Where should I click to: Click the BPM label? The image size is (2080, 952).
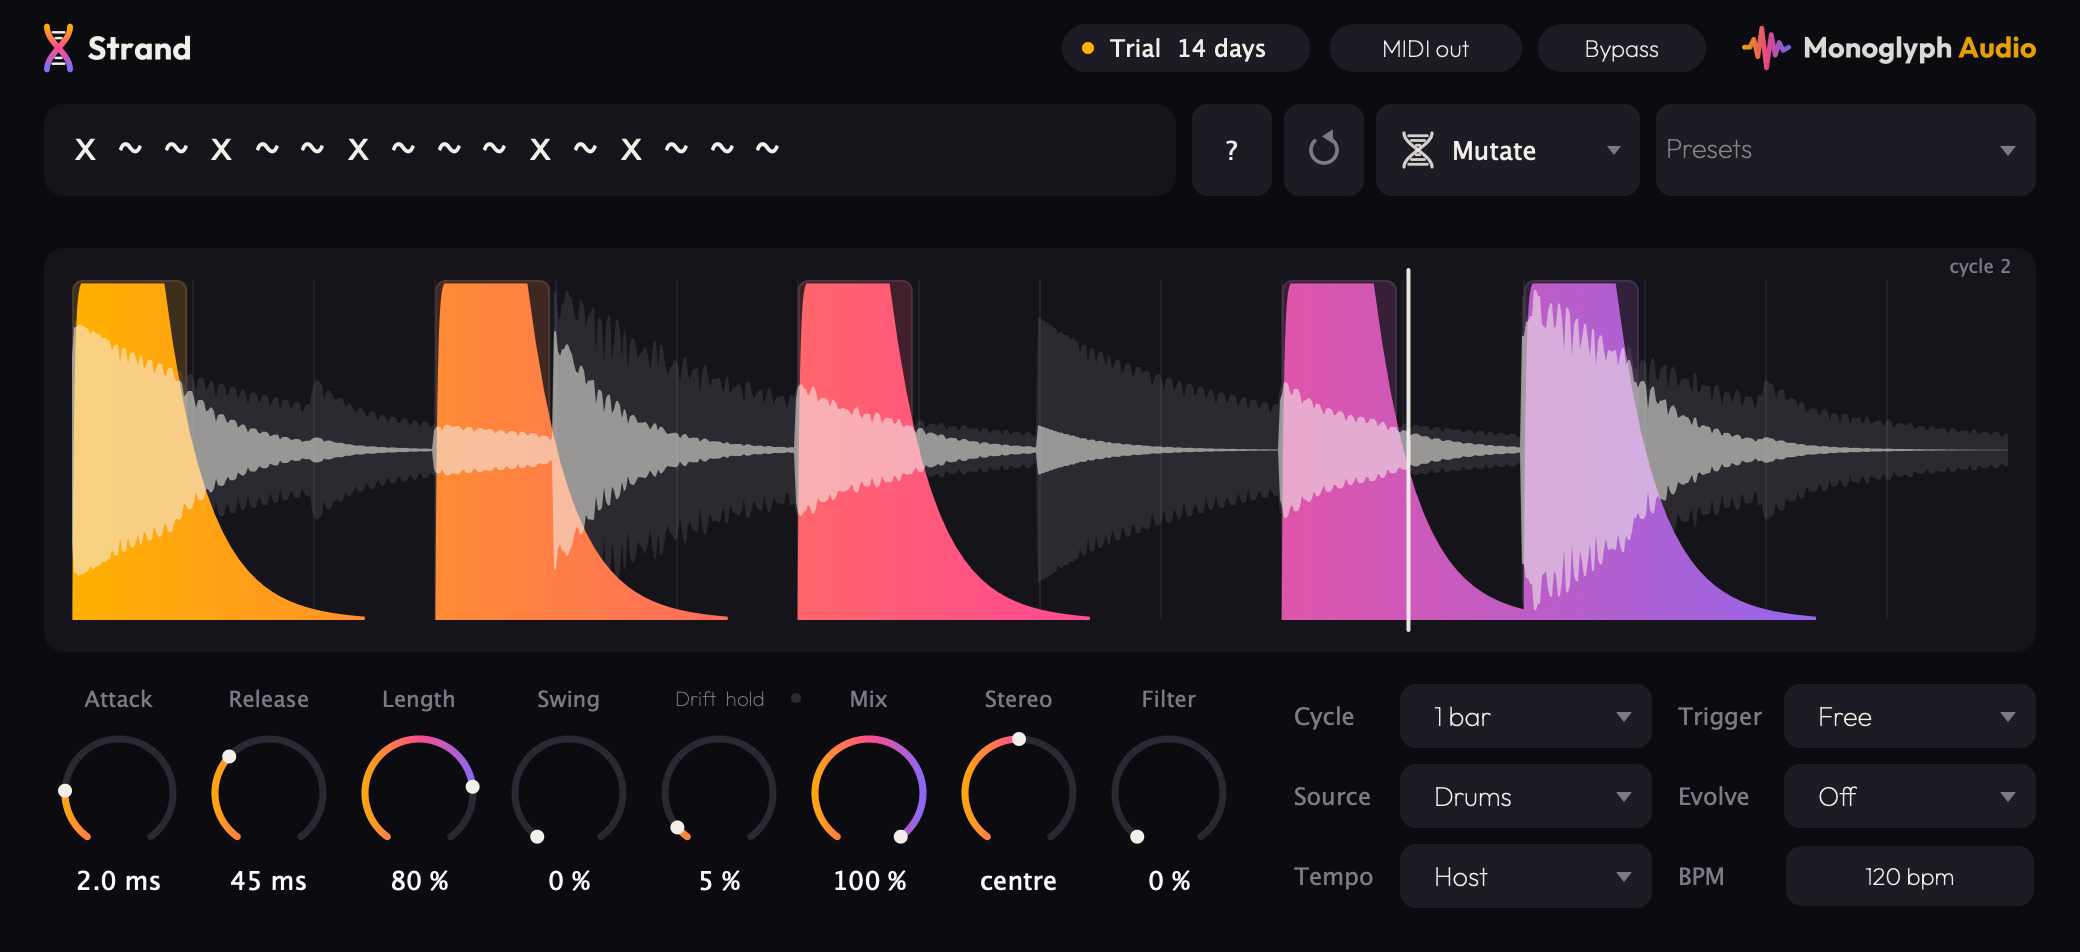point(1700,876)
